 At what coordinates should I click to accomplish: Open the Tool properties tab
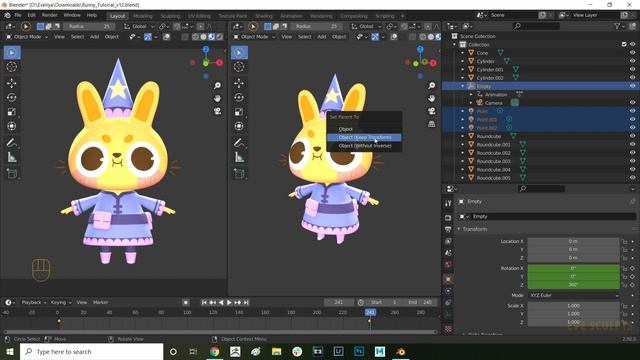click(448, 203)
